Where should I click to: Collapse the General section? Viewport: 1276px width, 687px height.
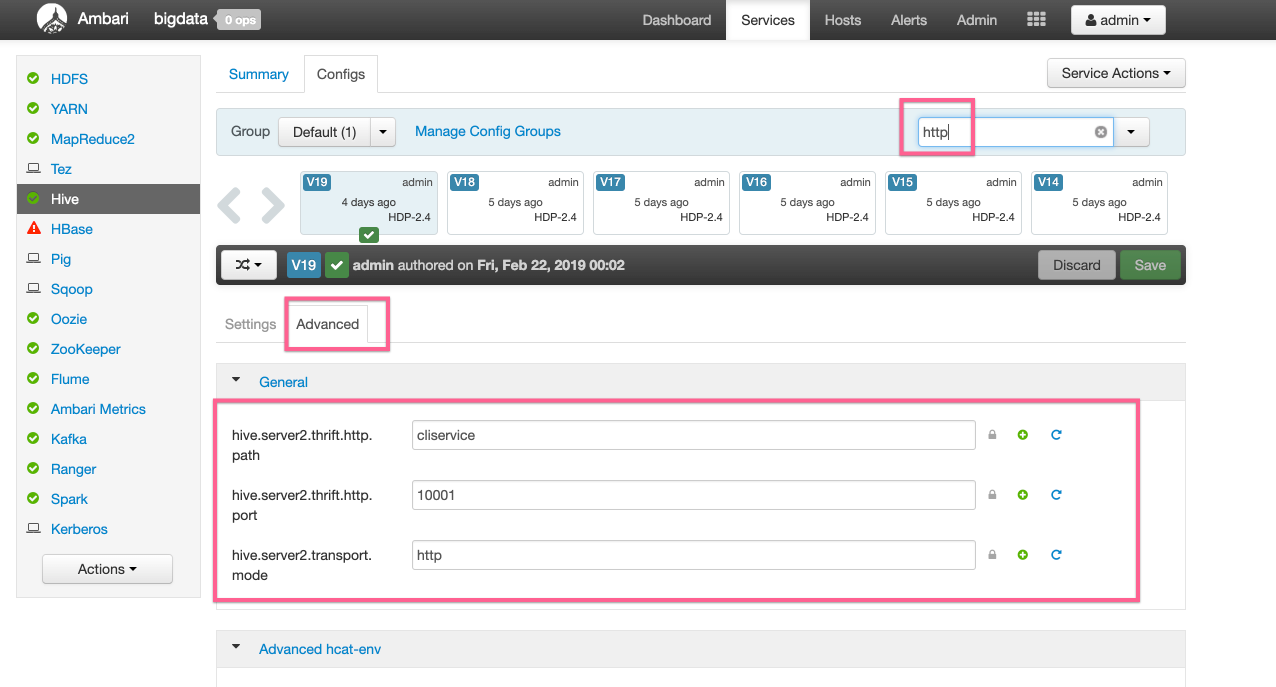tap(237, 381)
